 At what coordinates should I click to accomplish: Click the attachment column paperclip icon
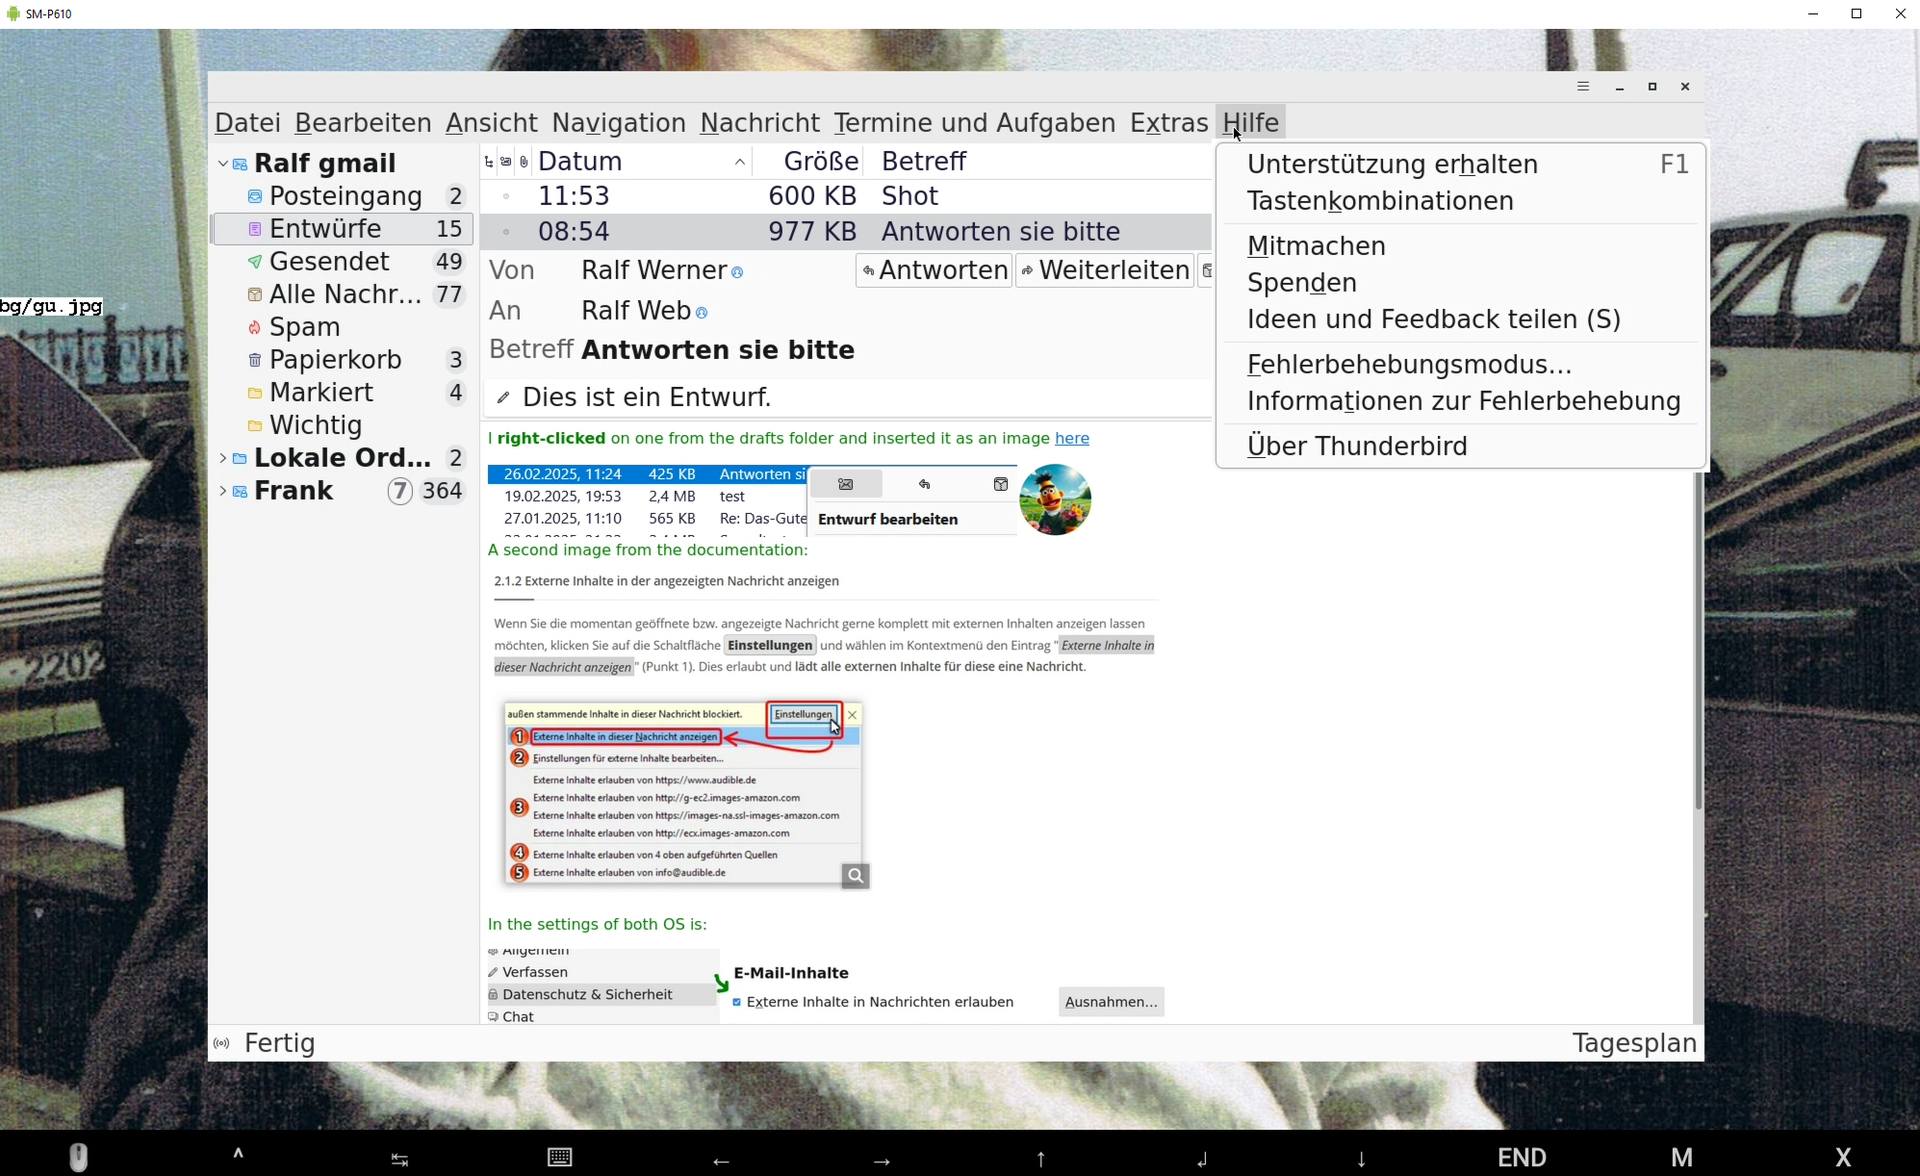(524, 162)
